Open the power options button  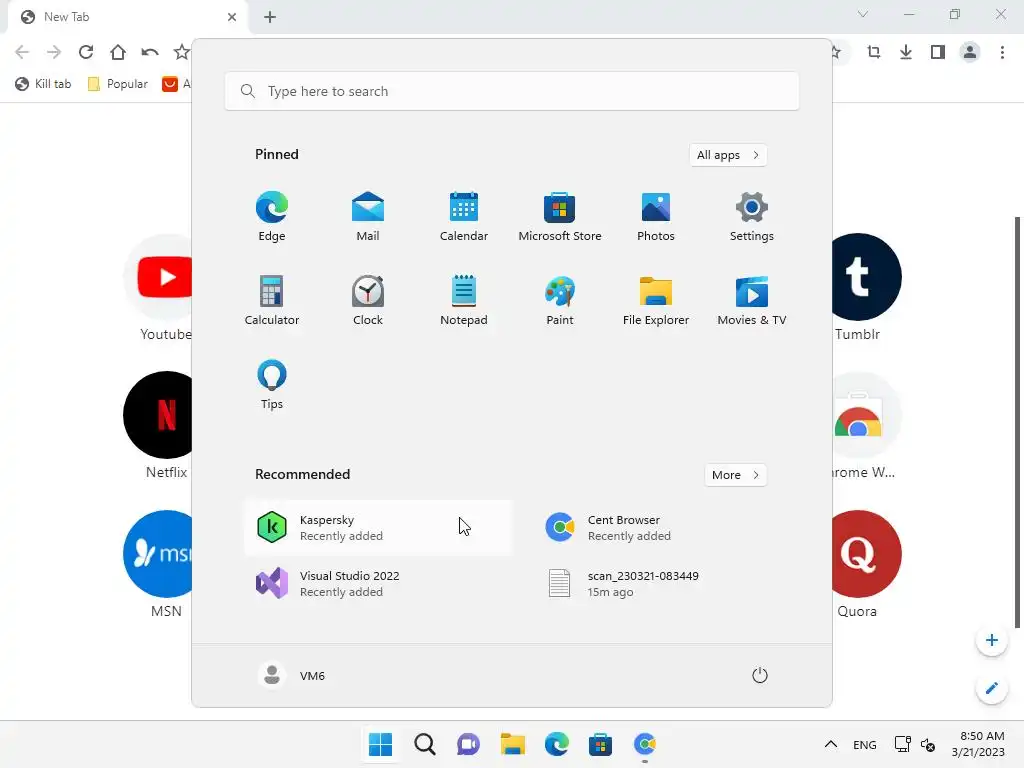click(x=760, y=675)
